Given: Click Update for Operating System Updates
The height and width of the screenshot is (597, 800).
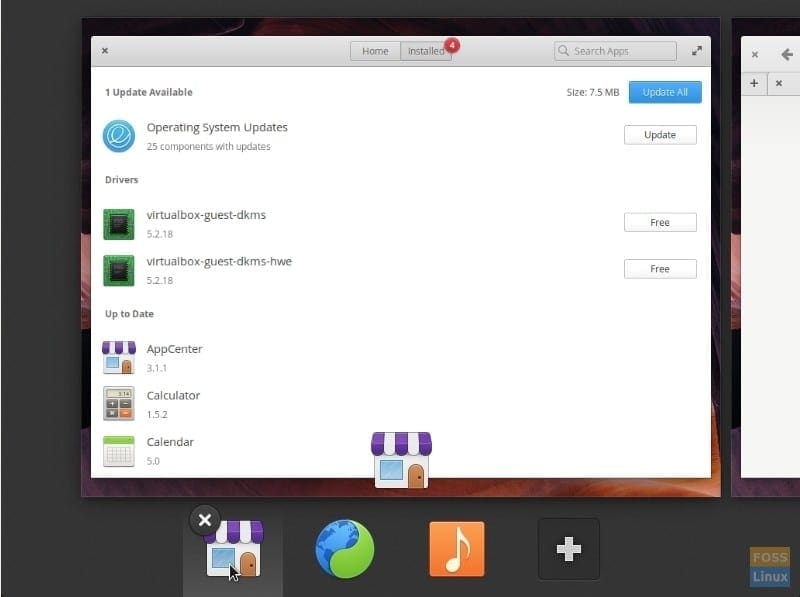Looking at the screenshot, I should click(x=660, y=135).
